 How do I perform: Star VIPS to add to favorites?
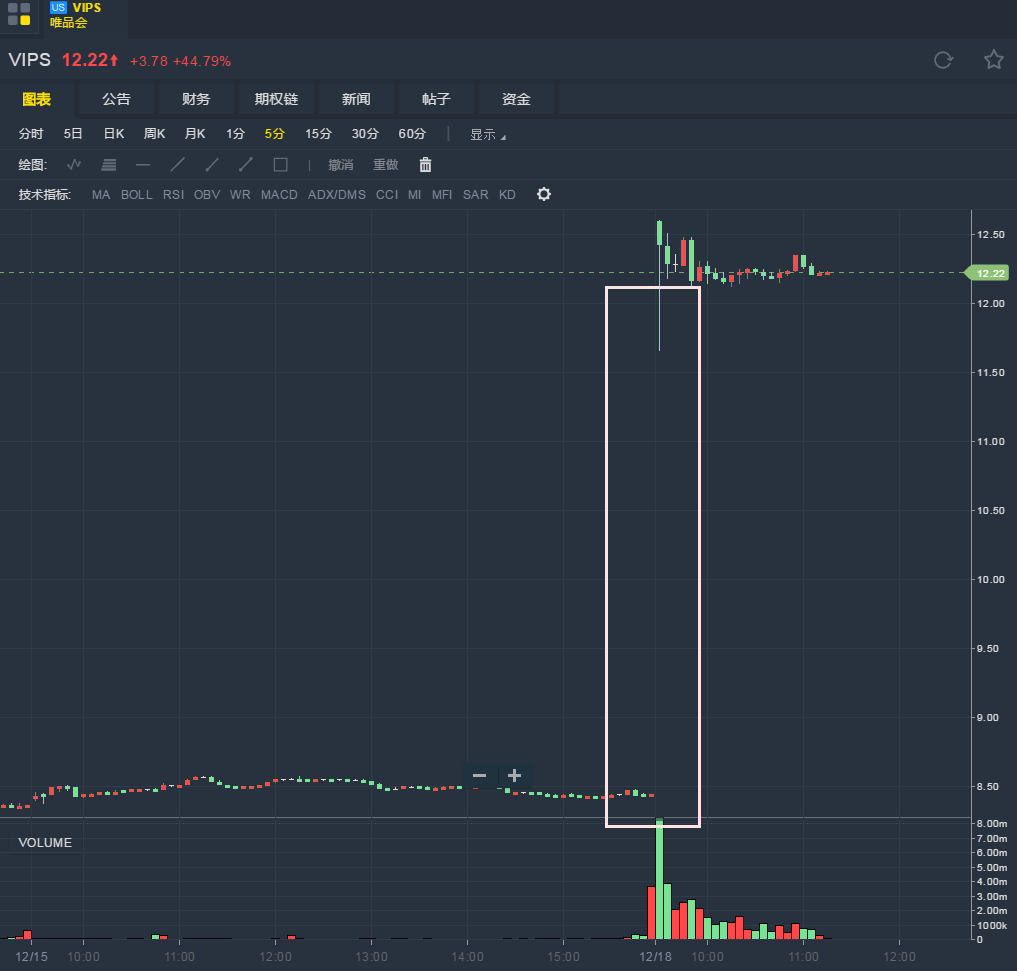click(993, 60)
